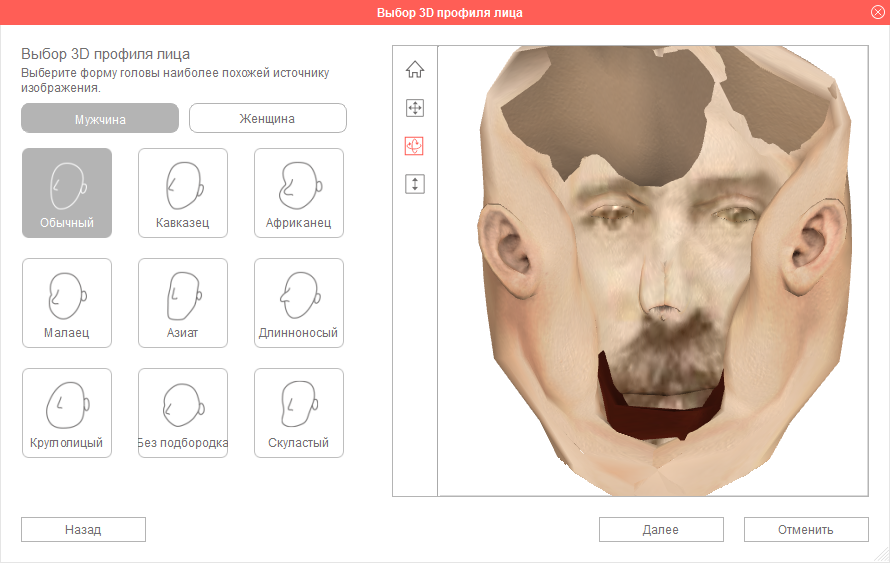Select the vertical zoom tool icon
The image size is (890, 563).
tap(415, 184)
